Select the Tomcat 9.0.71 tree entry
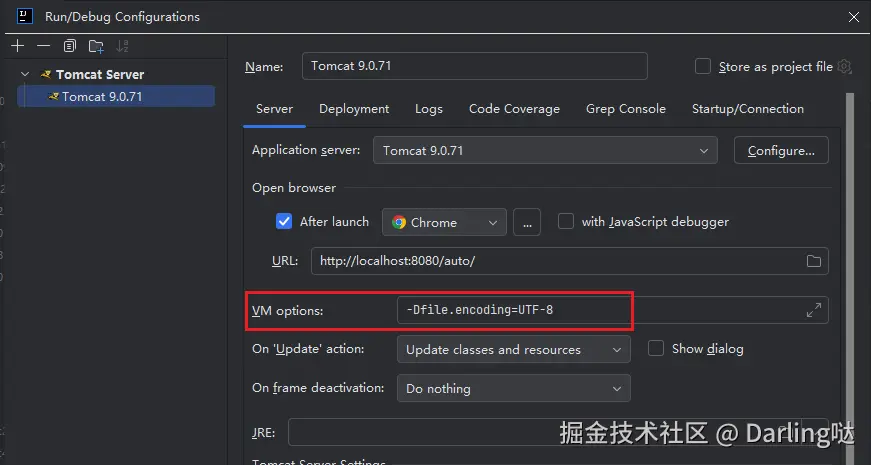 tap(116, 96)
